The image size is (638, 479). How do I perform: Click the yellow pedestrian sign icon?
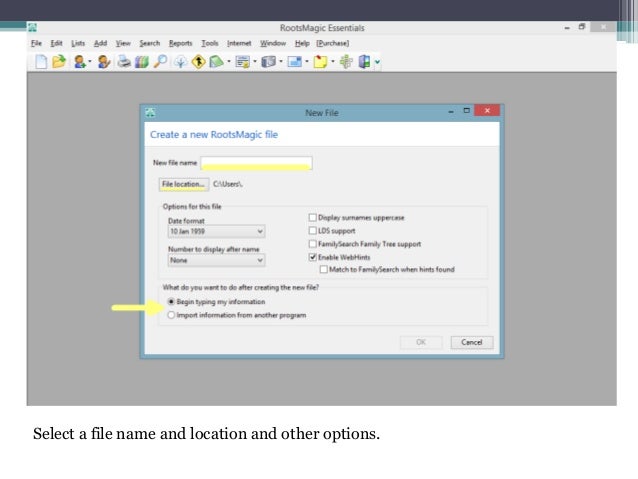pos(199,62)
